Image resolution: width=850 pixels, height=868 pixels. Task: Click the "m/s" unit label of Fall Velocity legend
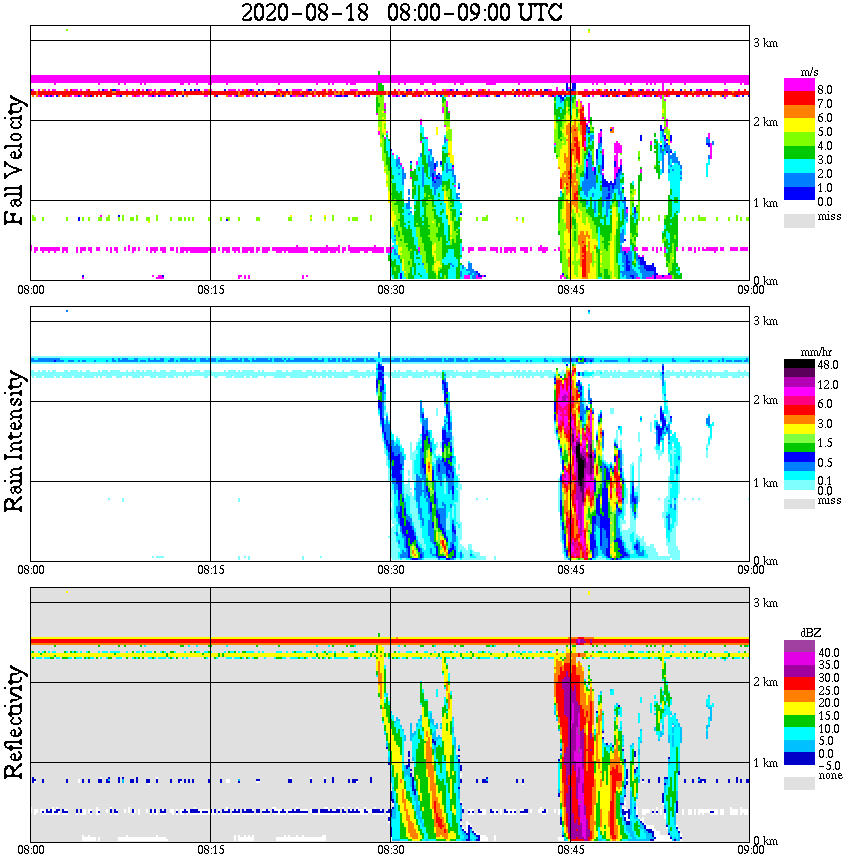click(809, 73)
